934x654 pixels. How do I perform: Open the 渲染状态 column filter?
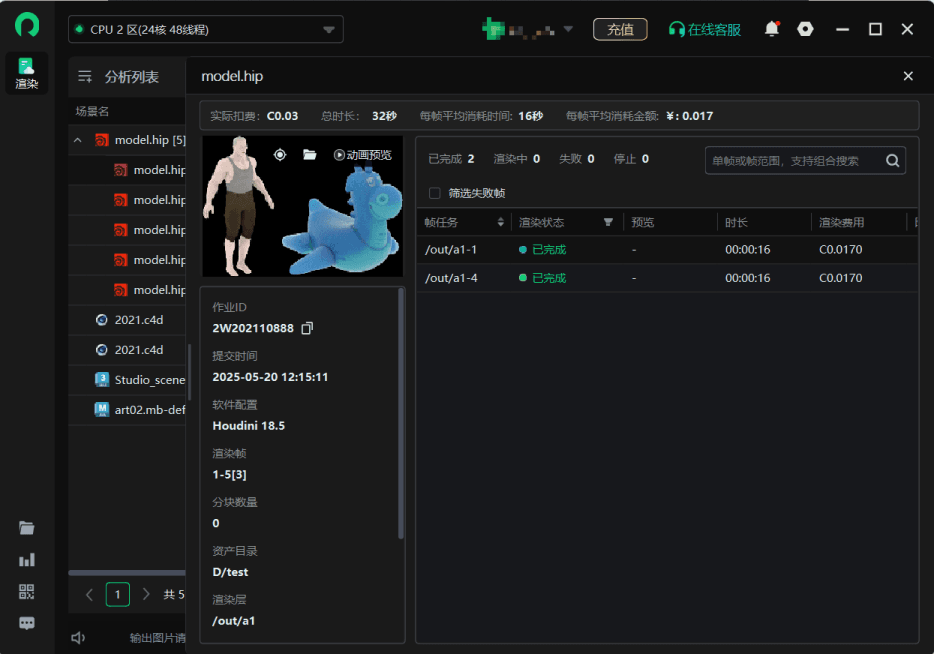[x=608, y=222]
